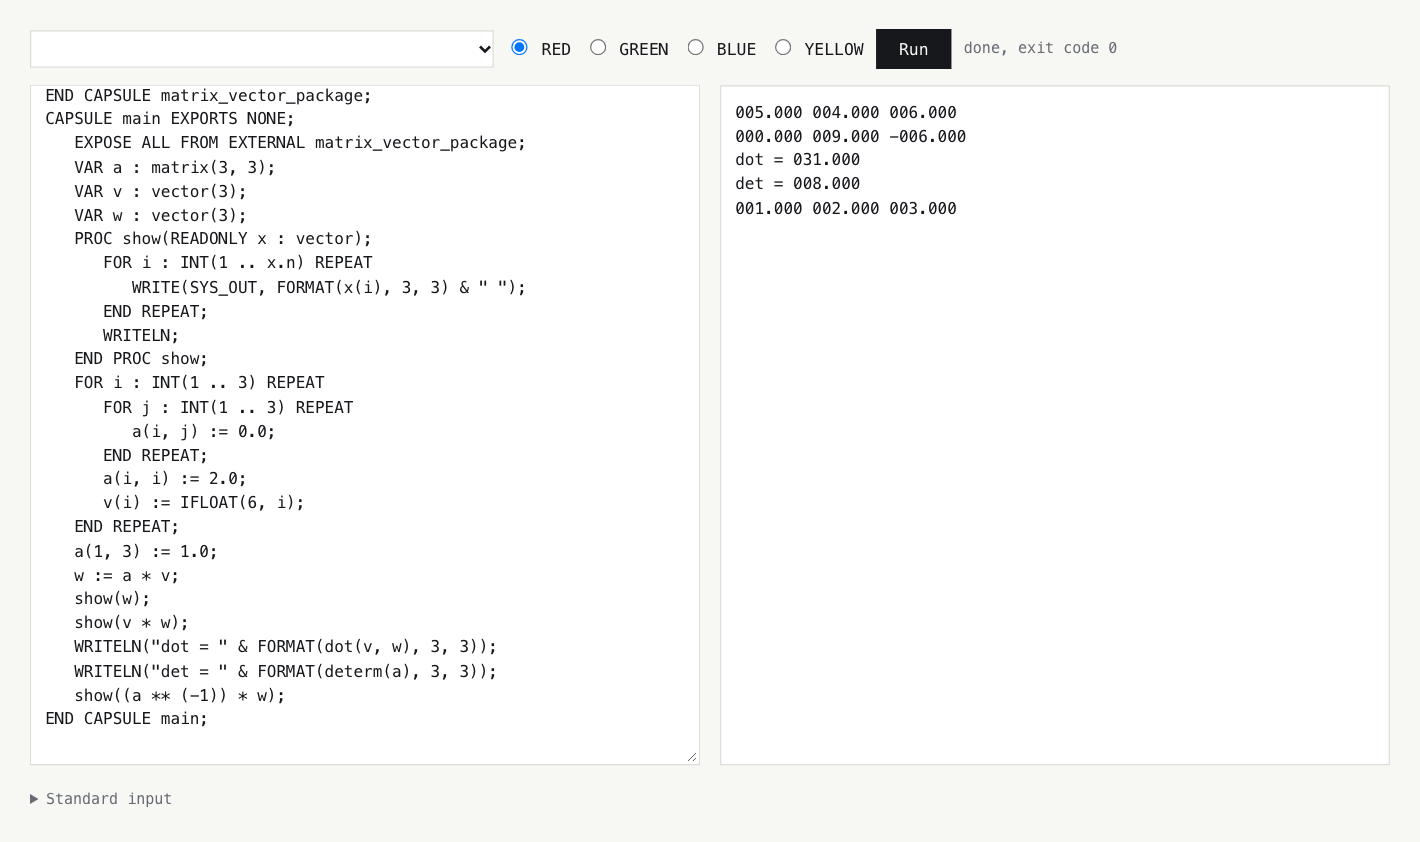Click the code editor resize handle
This screenshot has width=1420, height=842.
click(692, 757)
